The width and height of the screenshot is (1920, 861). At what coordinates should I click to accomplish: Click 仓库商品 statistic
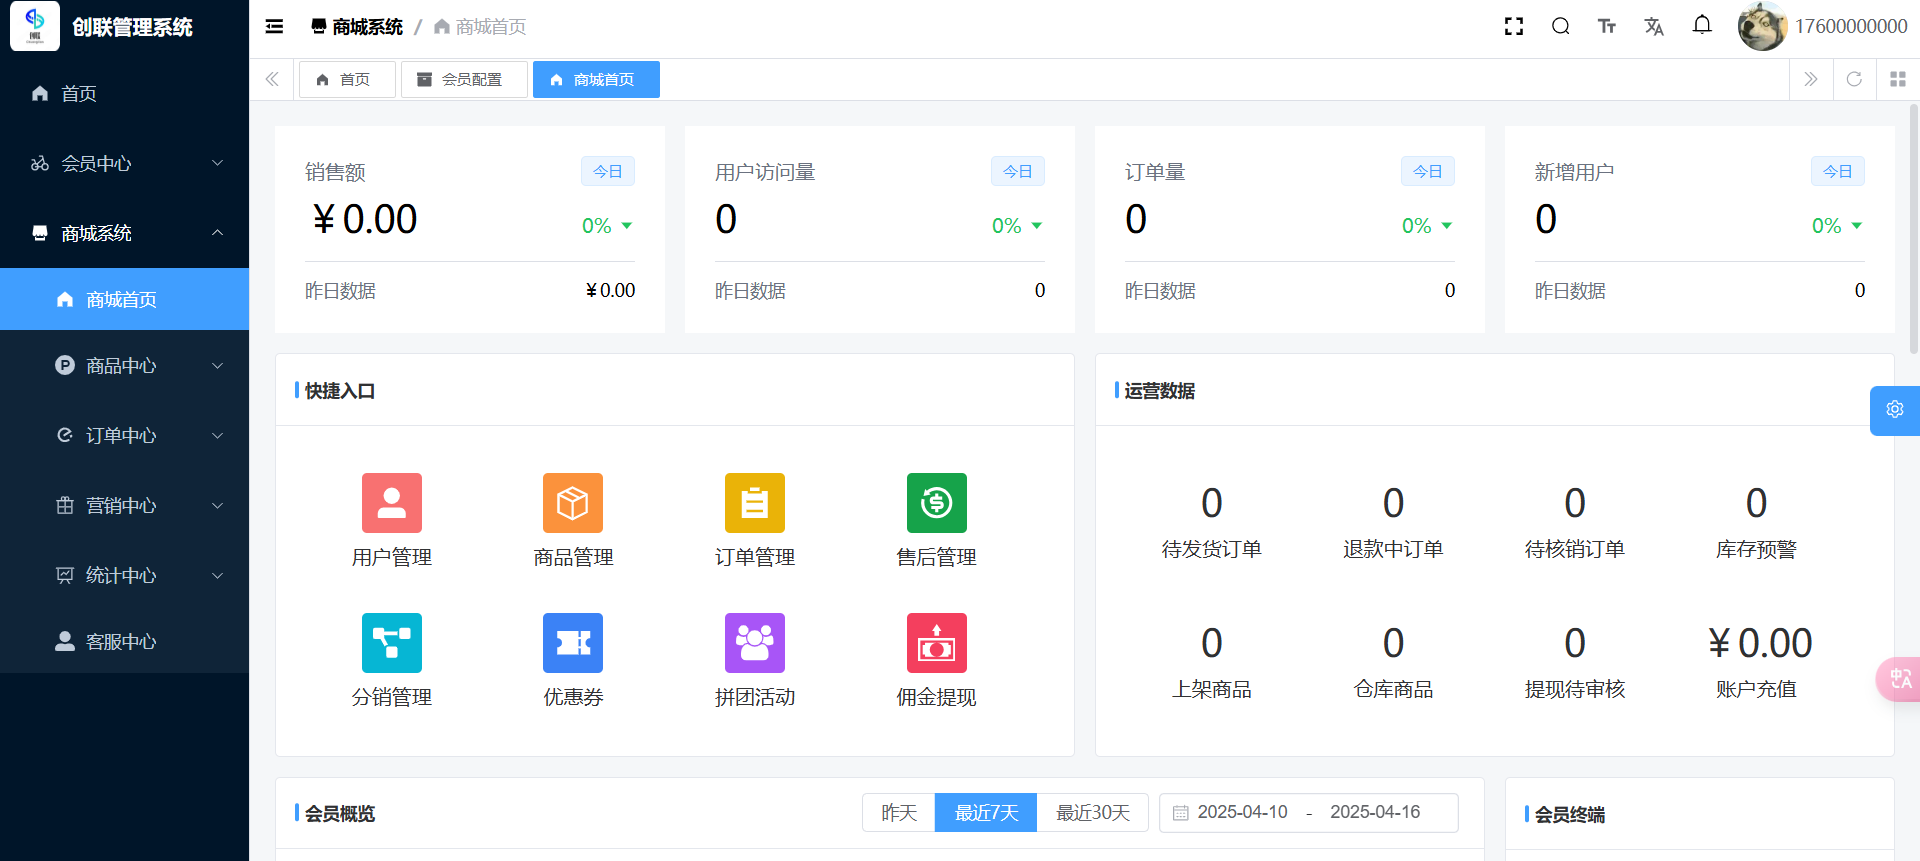[1393, 661]
